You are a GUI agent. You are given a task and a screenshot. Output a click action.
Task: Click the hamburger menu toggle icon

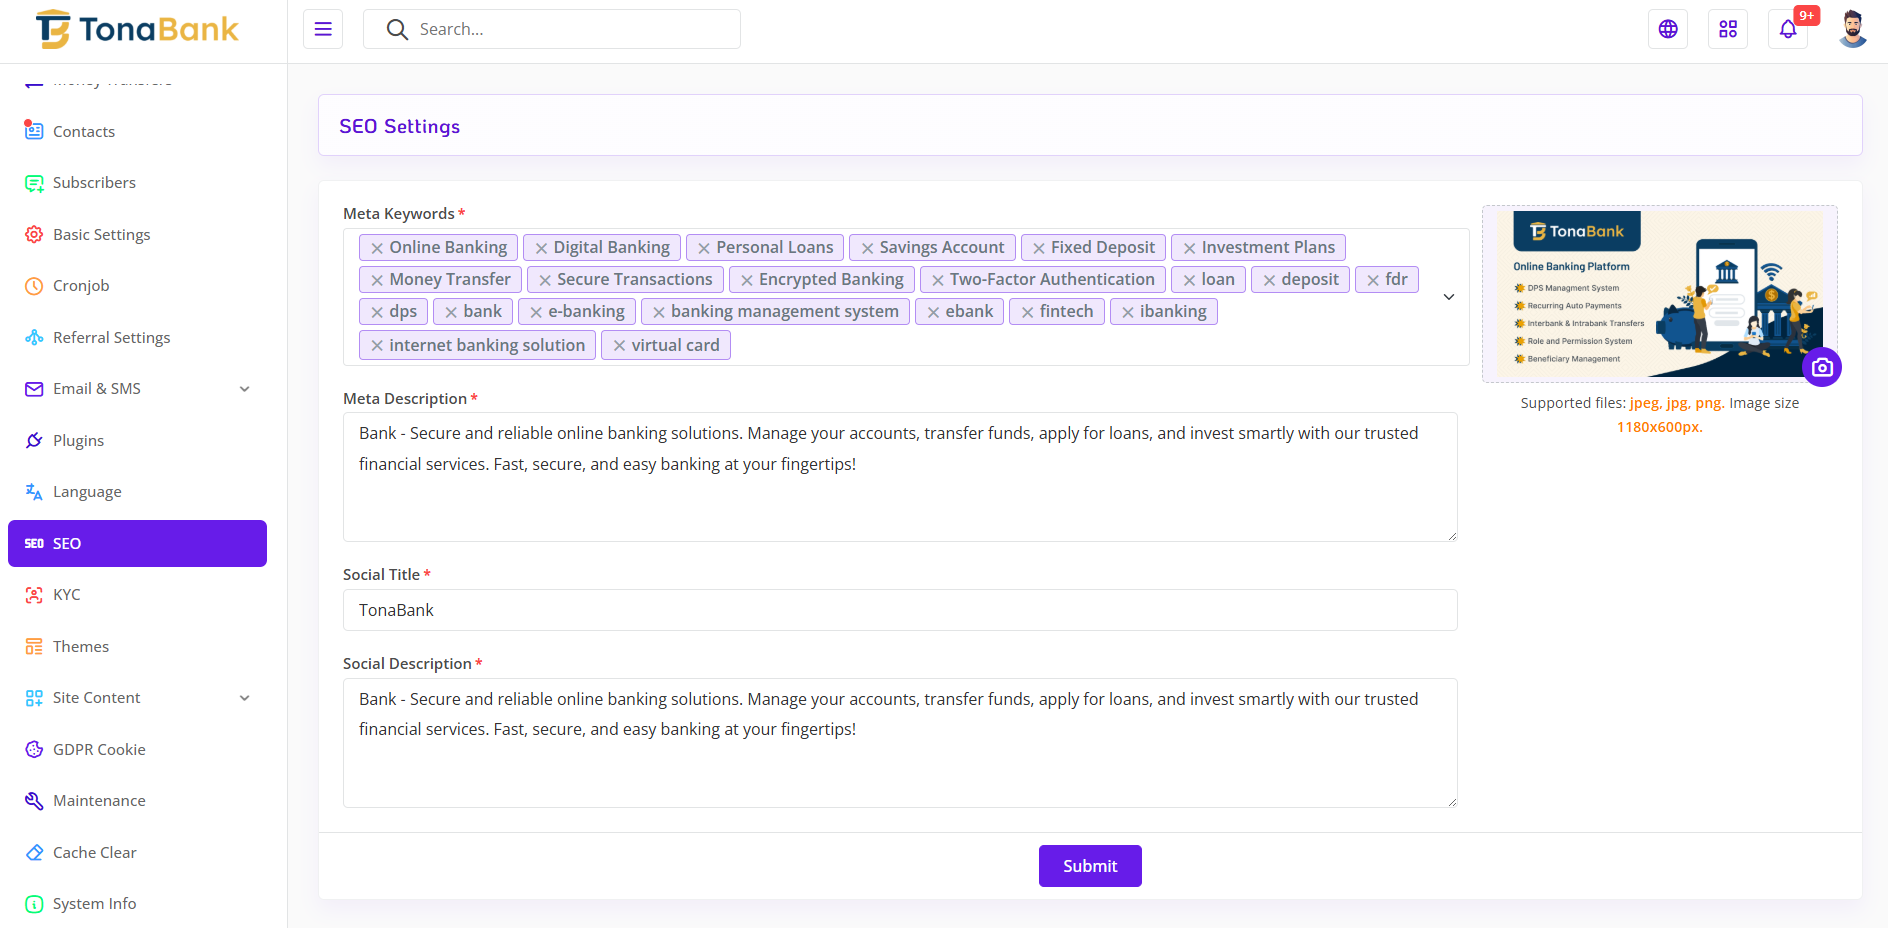coord(323,29)
